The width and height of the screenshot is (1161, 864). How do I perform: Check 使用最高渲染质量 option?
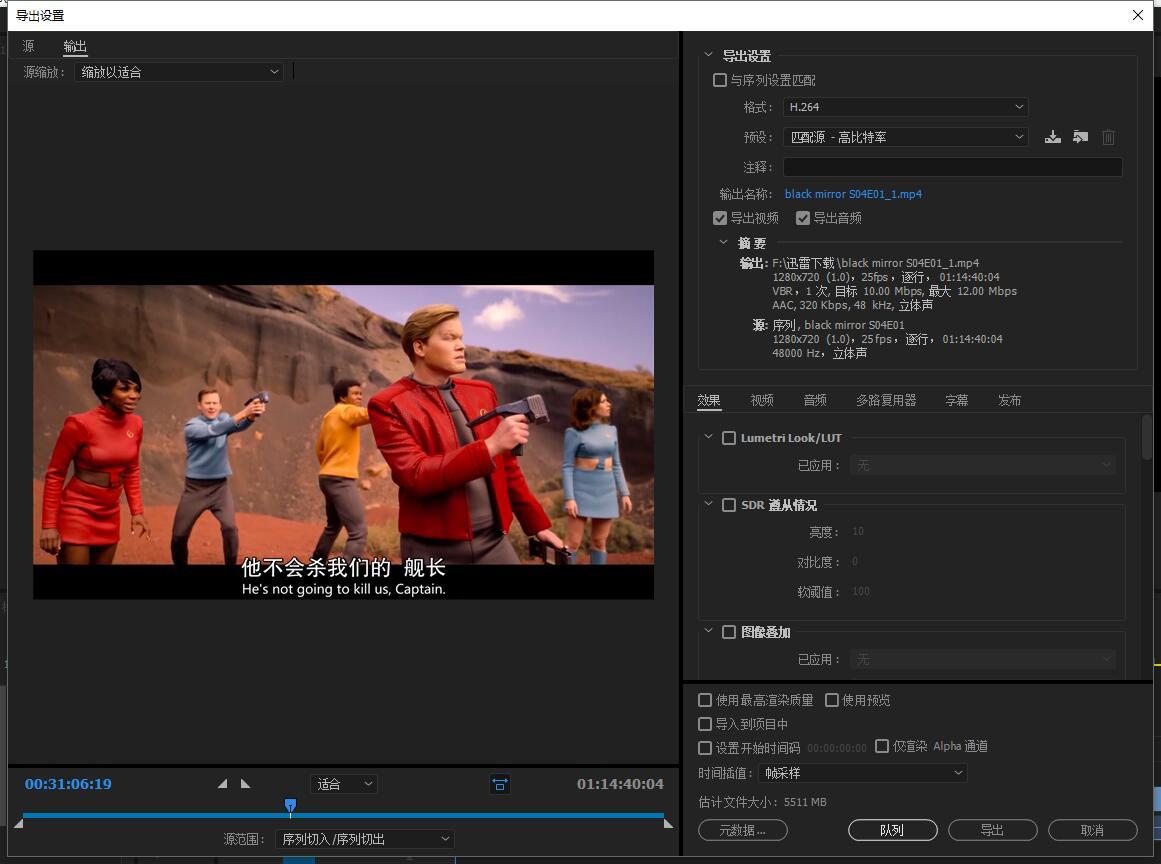(x=705, y=700)
